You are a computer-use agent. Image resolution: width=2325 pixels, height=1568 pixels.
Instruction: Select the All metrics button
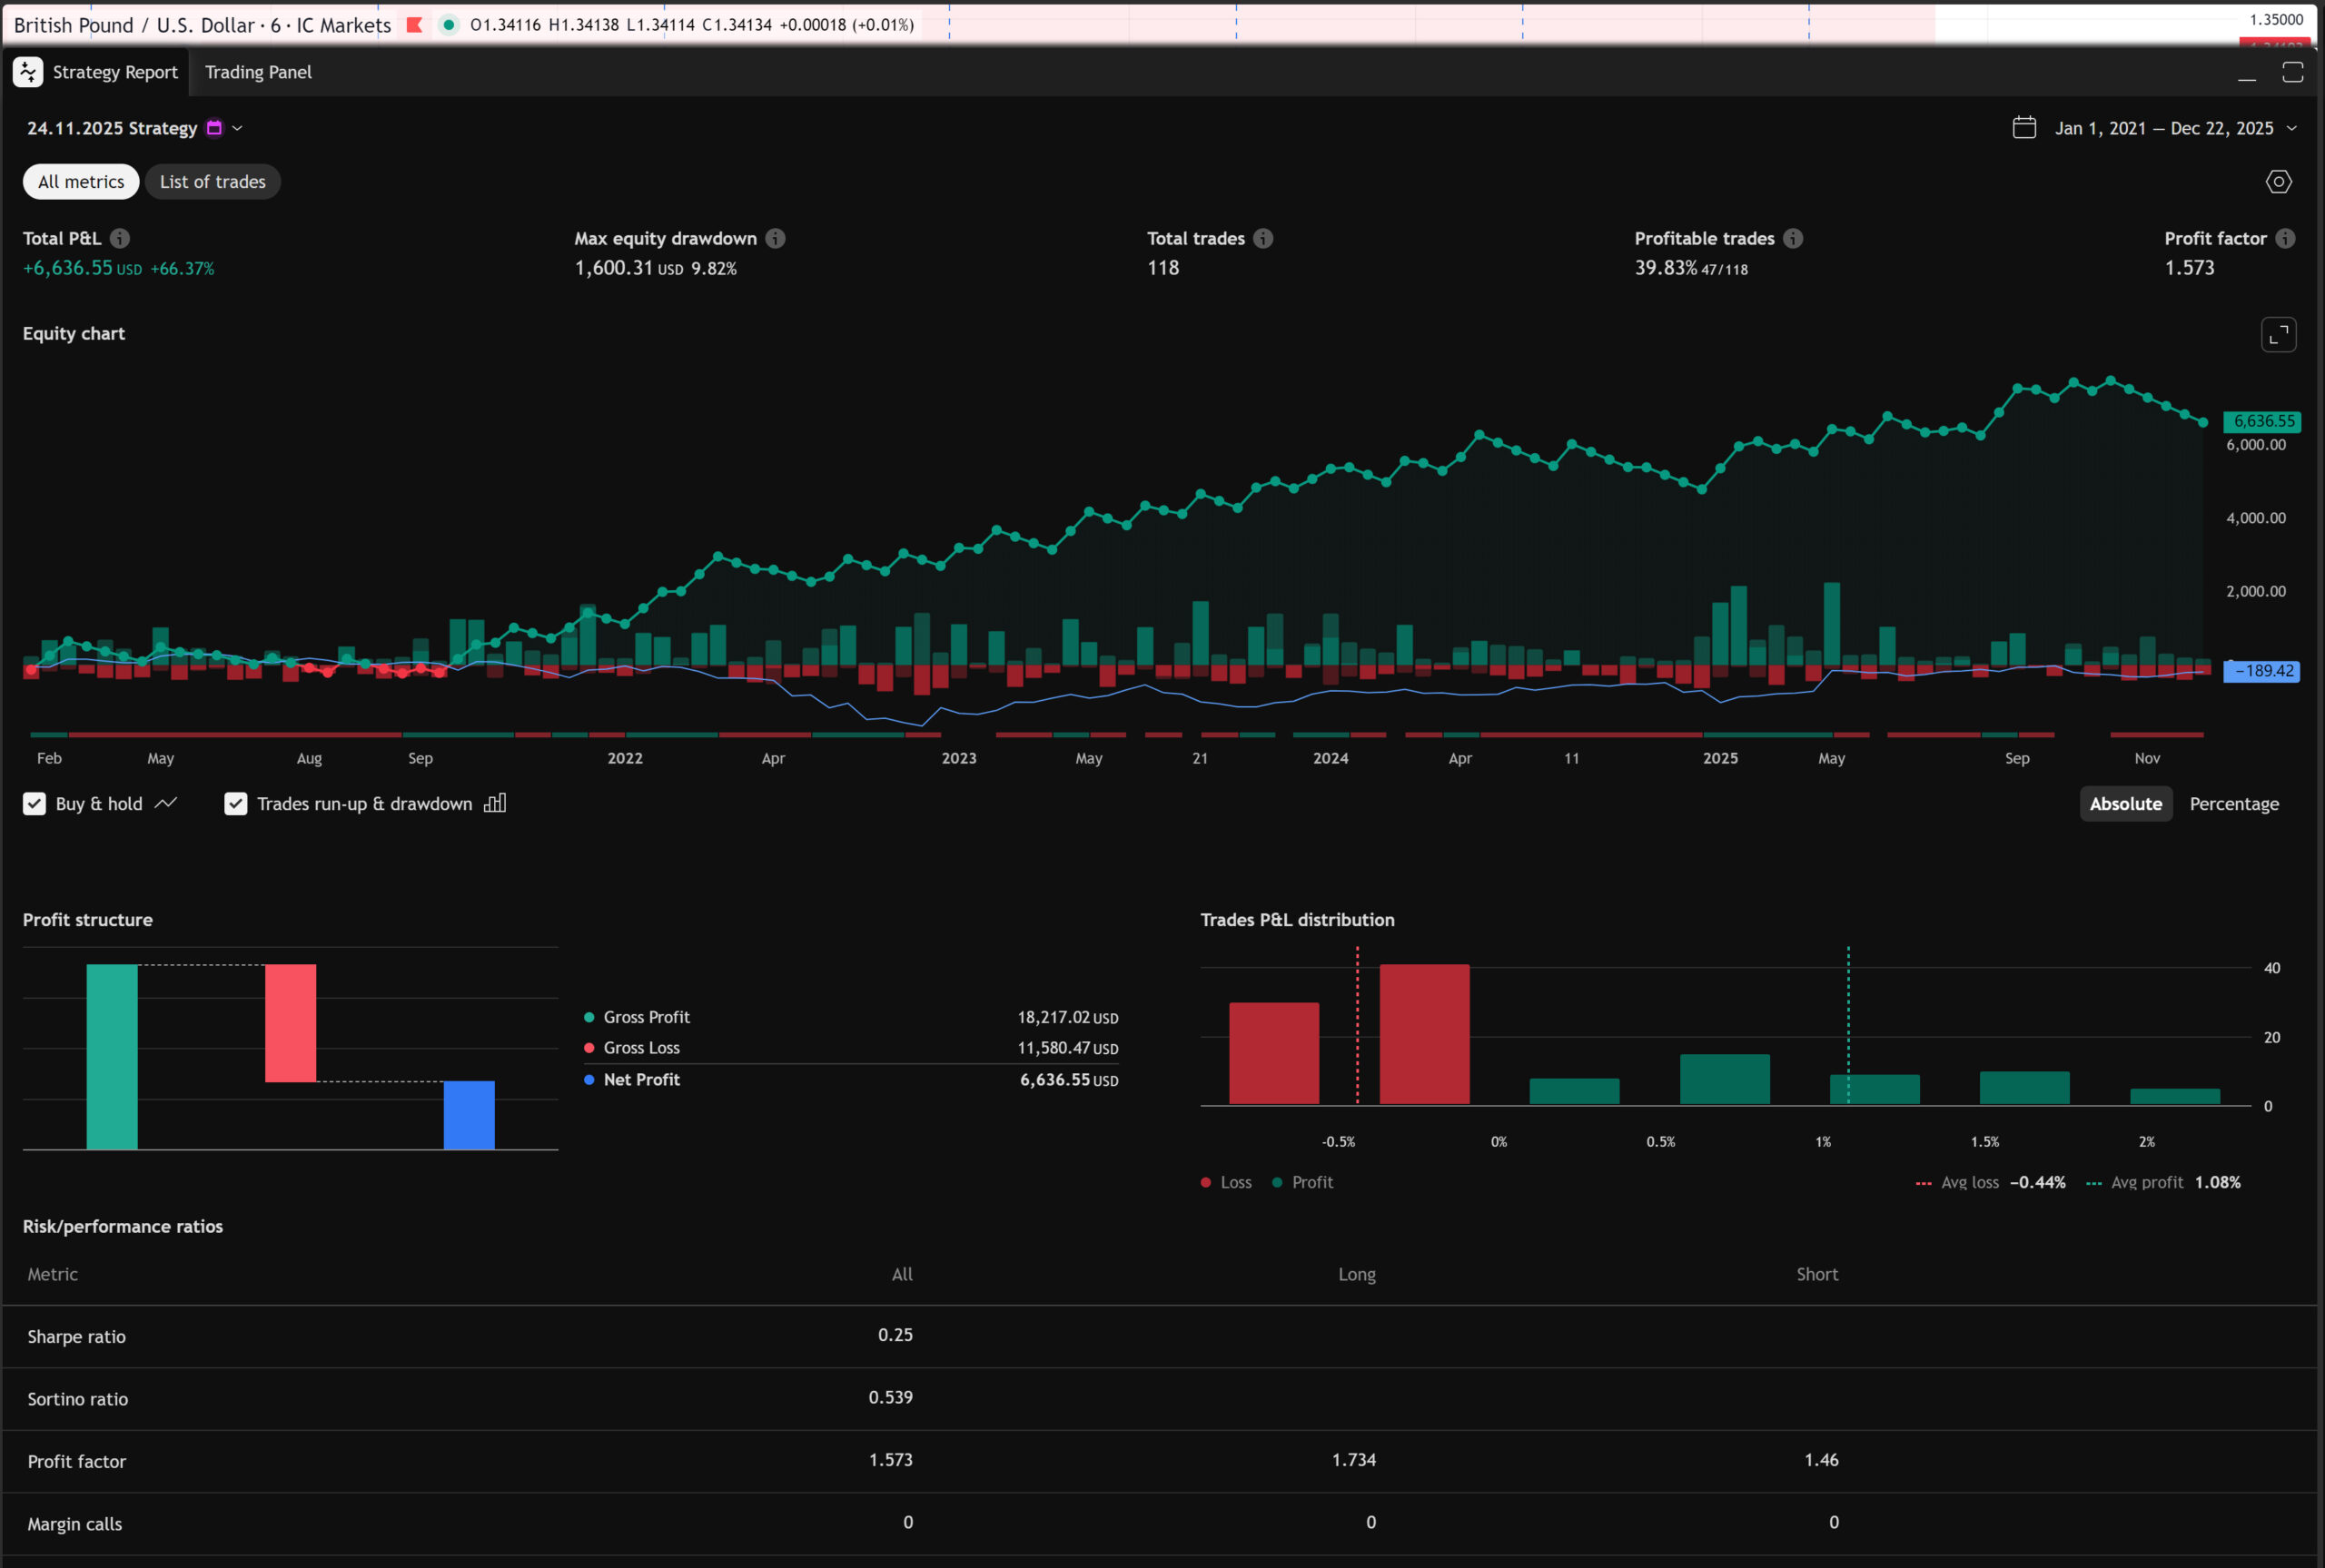point(81,182)
